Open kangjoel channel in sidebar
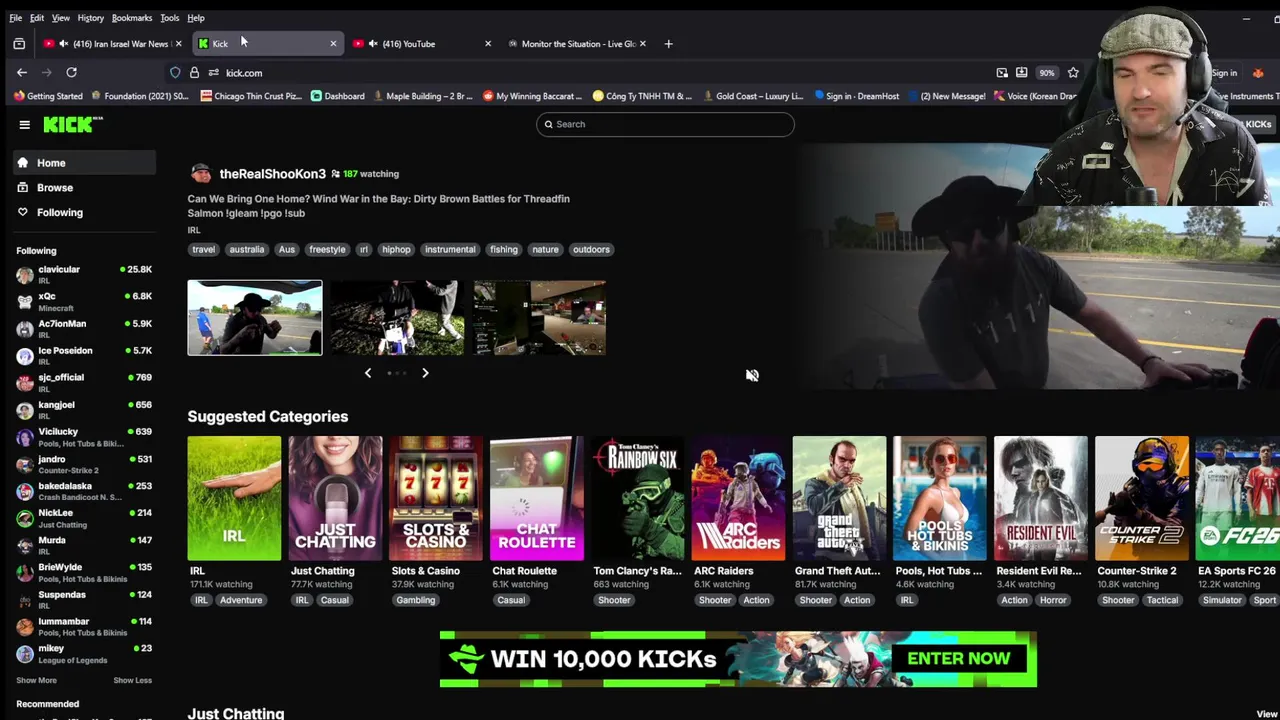1280x720 pixels. pos(84,410)
